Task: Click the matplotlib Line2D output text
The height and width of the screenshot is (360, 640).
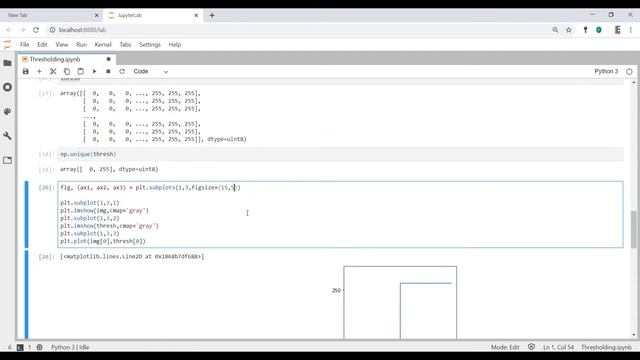Action: (132, 256)
